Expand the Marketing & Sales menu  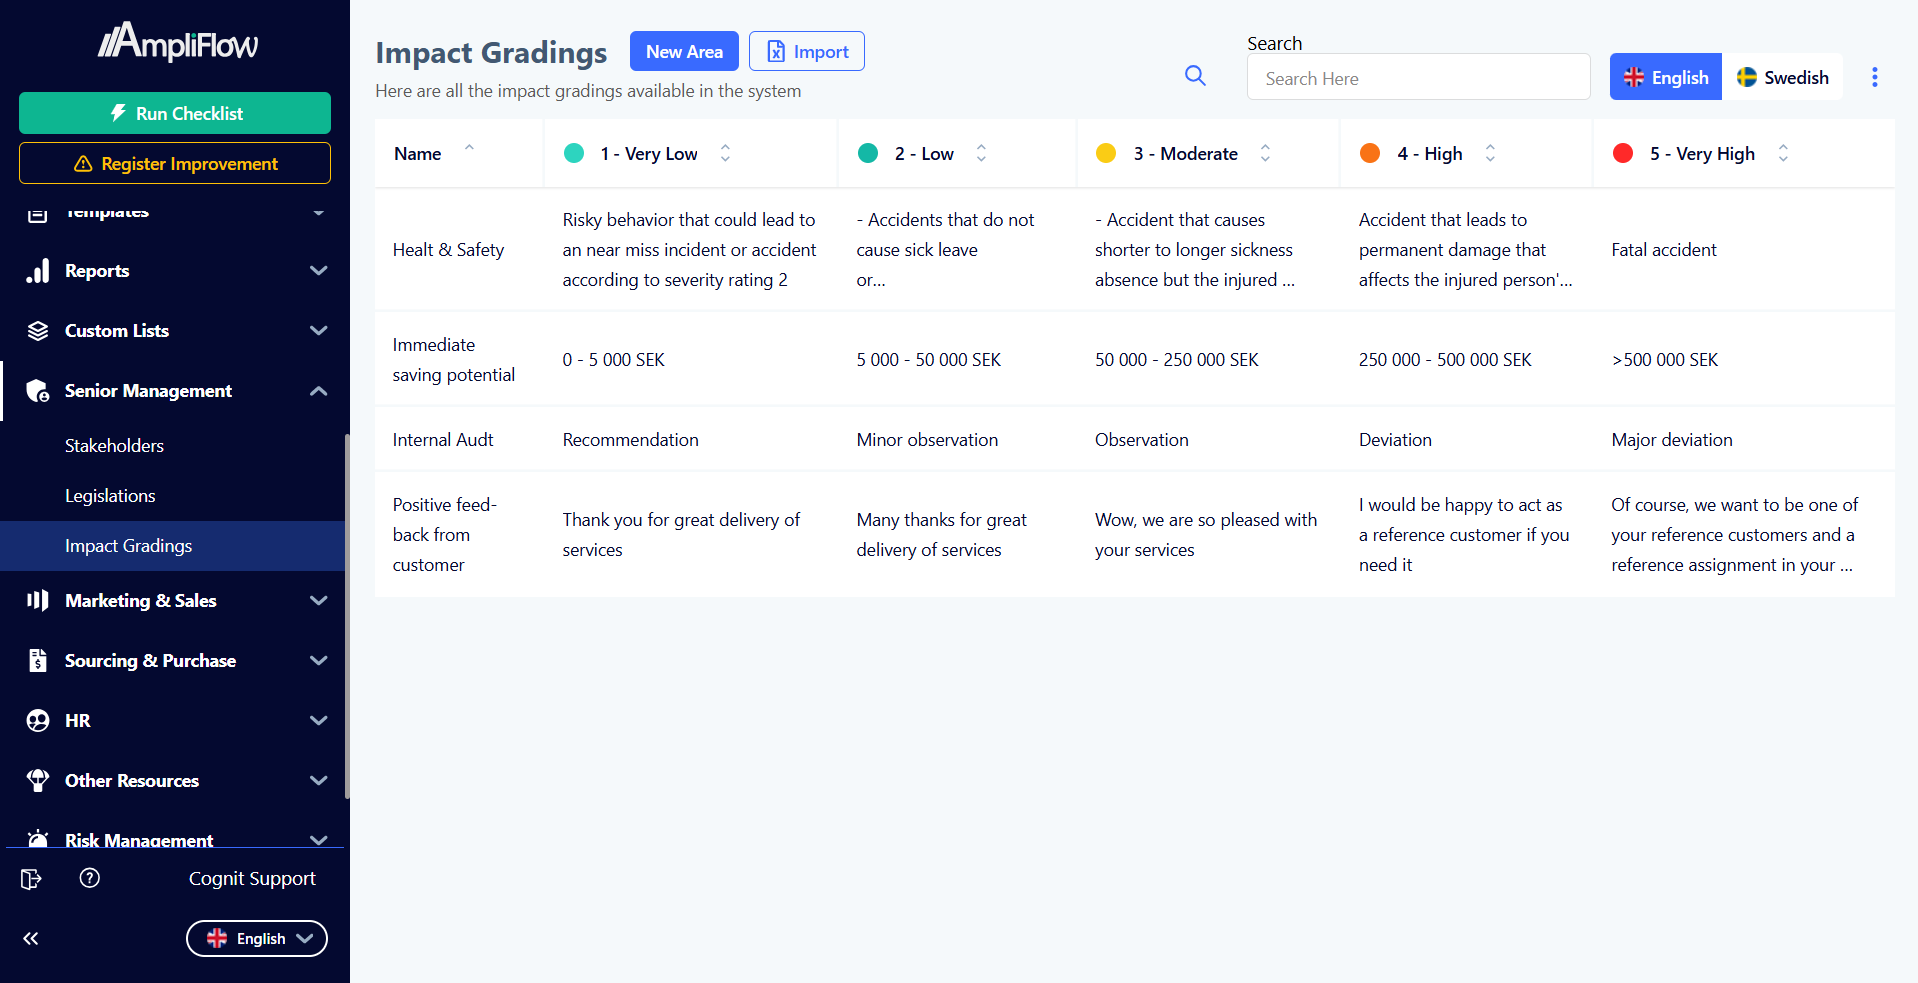point(318,601)
